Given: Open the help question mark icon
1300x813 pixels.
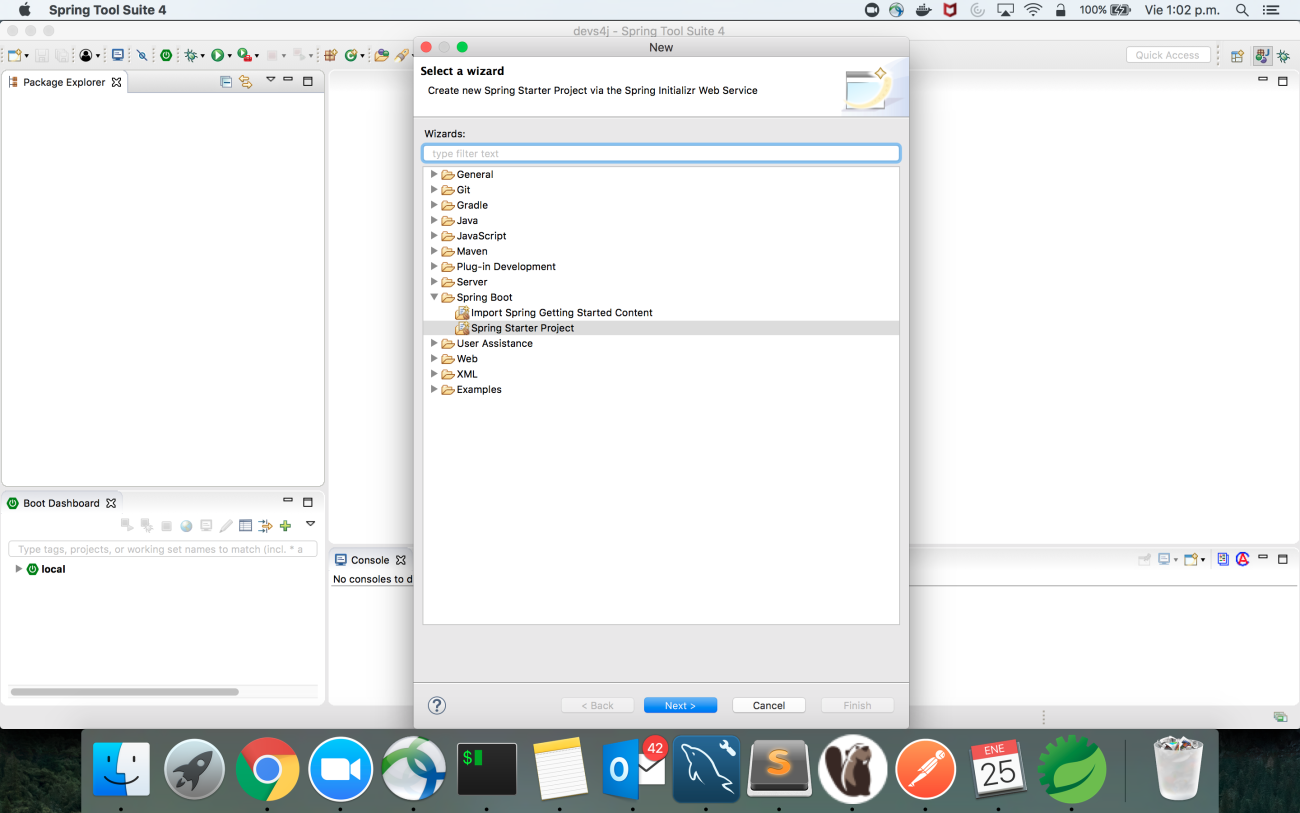Looking at the screenshot, I should click(x=437, y=705).
